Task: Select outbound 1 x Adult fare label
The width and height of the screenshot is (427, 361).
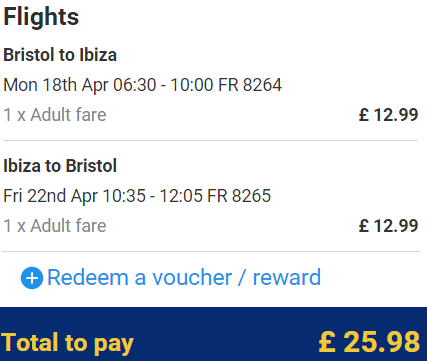Action: [55, 115]
